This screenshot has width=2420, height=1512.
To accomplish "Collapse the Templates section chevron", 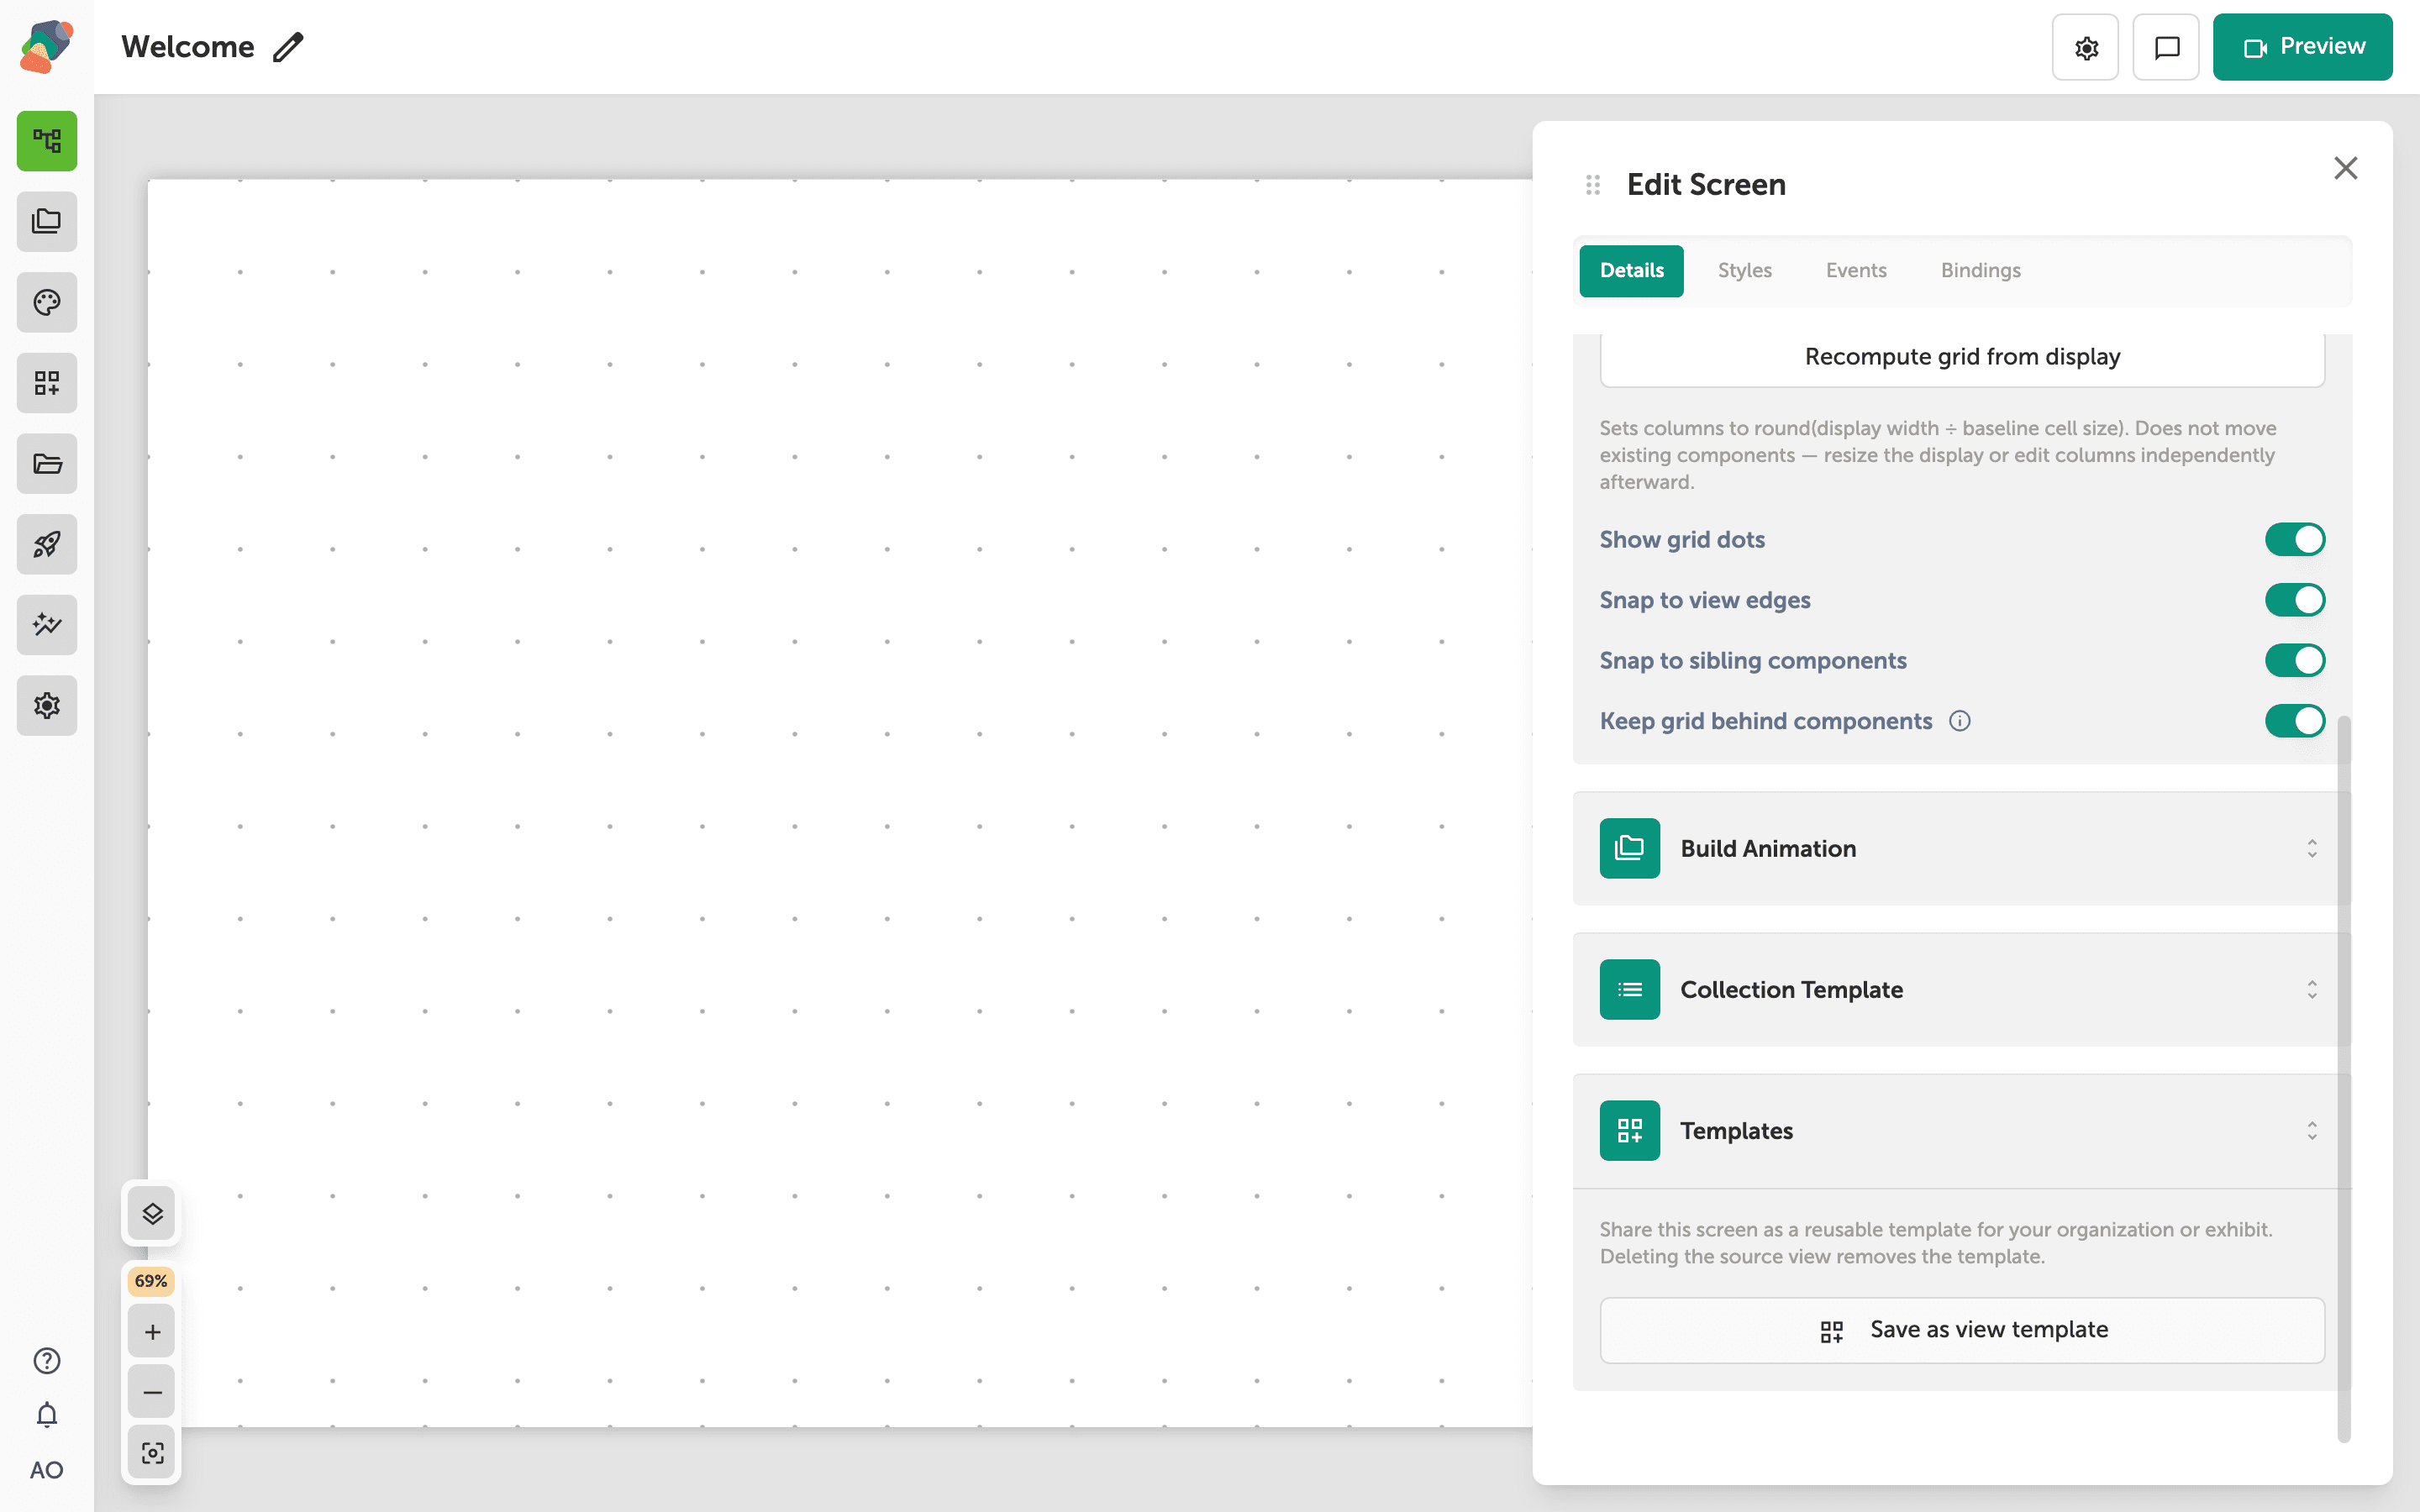I will (x=2312, y=1131).
